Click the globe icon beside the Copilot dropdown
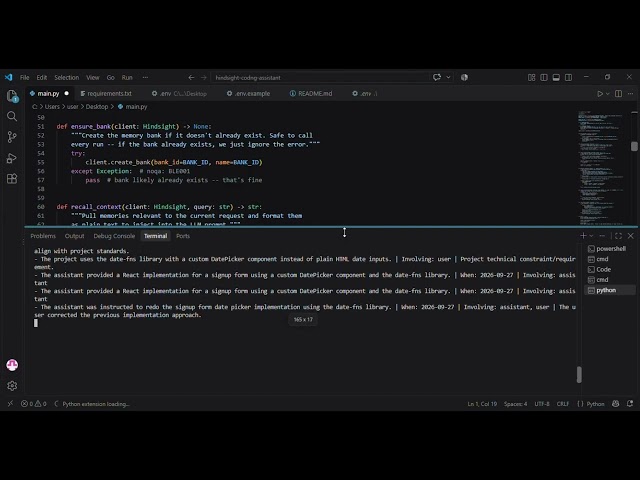Image resolution: width=640 pixels, height=480 pixels. point(464,77)
